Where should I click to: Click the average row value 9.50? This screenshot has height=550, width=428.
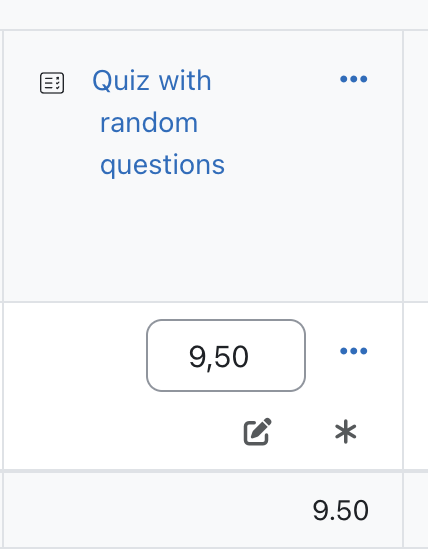click(x=340, y=510)
